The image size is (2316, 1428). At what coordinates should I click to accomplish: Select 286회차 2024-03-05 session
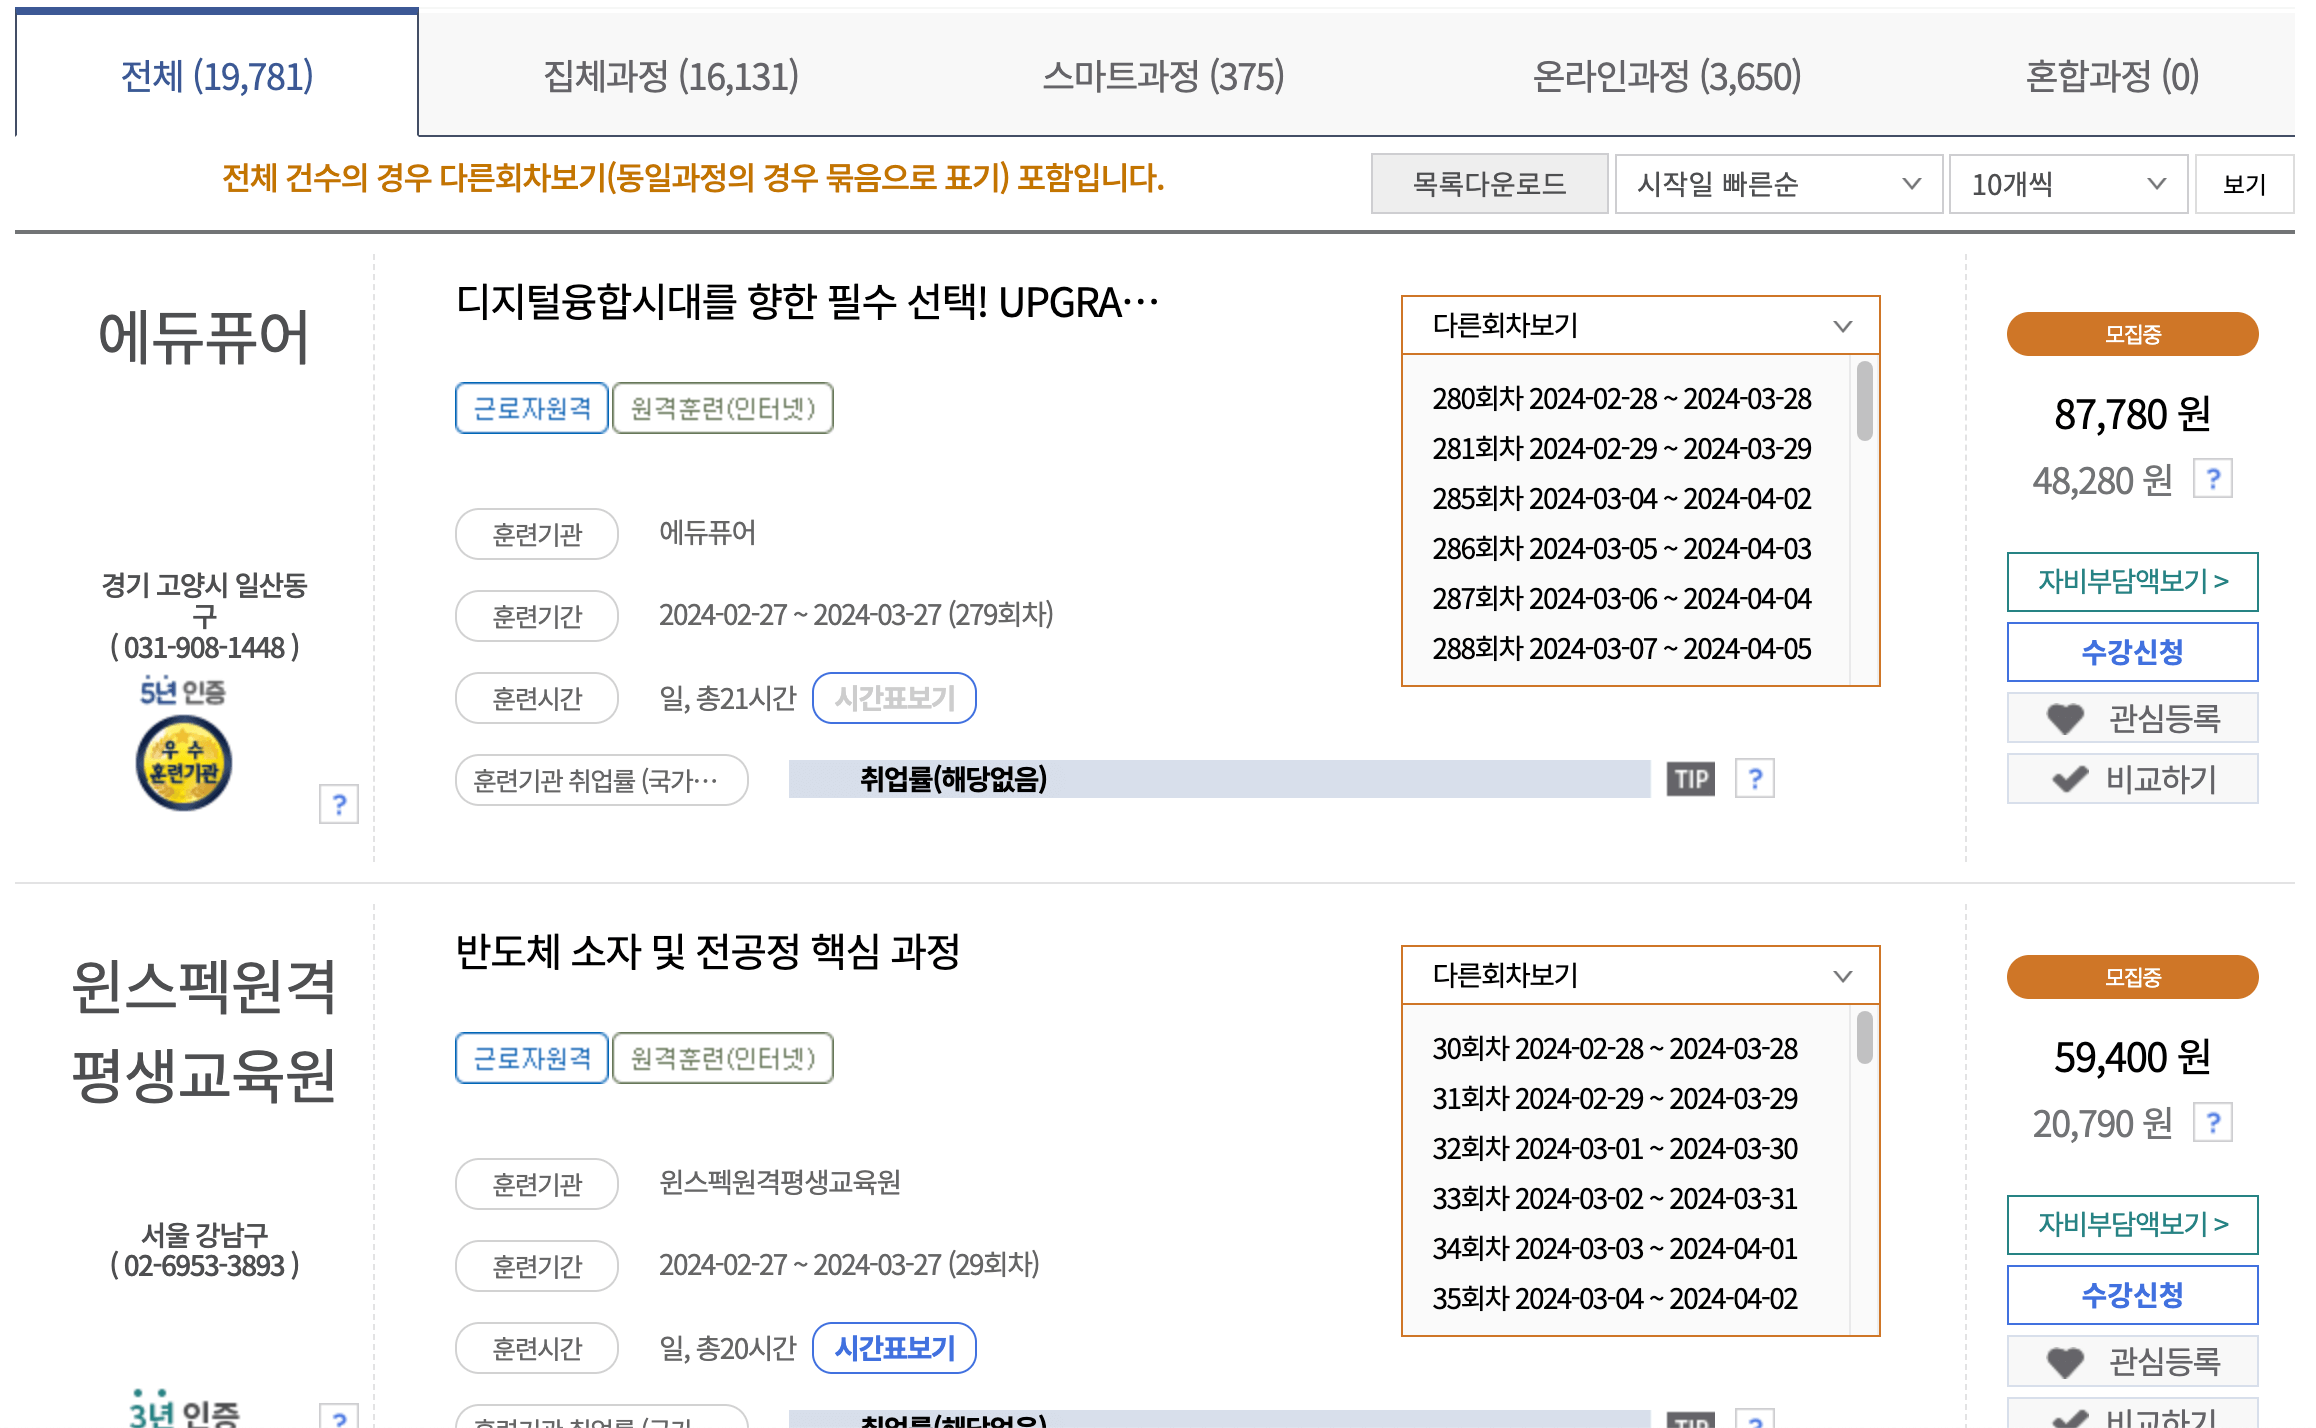click(1621, 549)
